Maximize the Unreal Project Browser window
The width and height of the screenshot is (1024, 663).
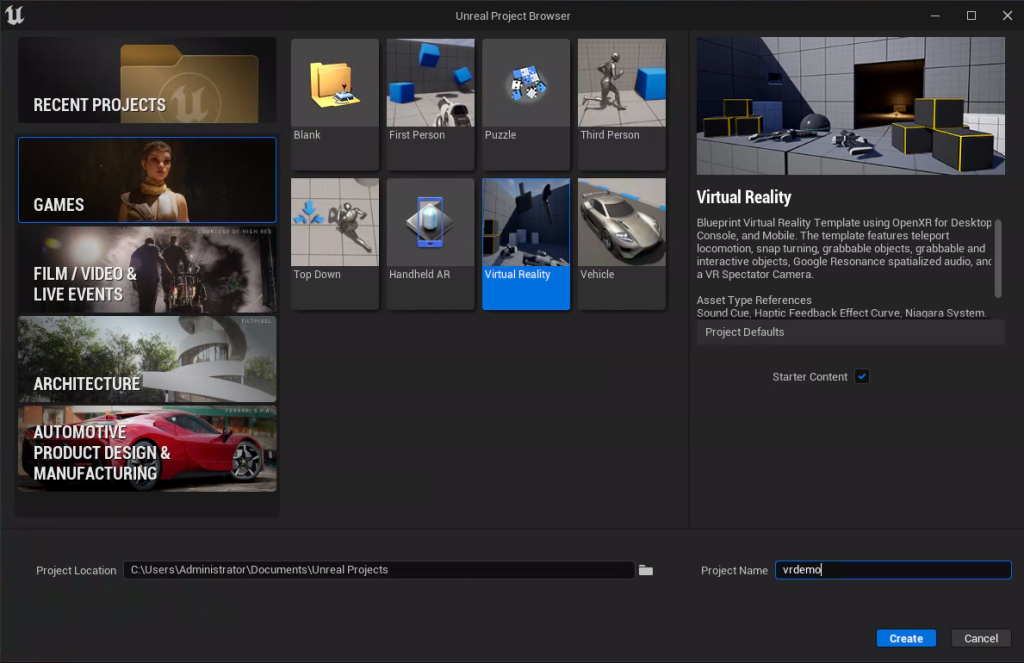971,16
